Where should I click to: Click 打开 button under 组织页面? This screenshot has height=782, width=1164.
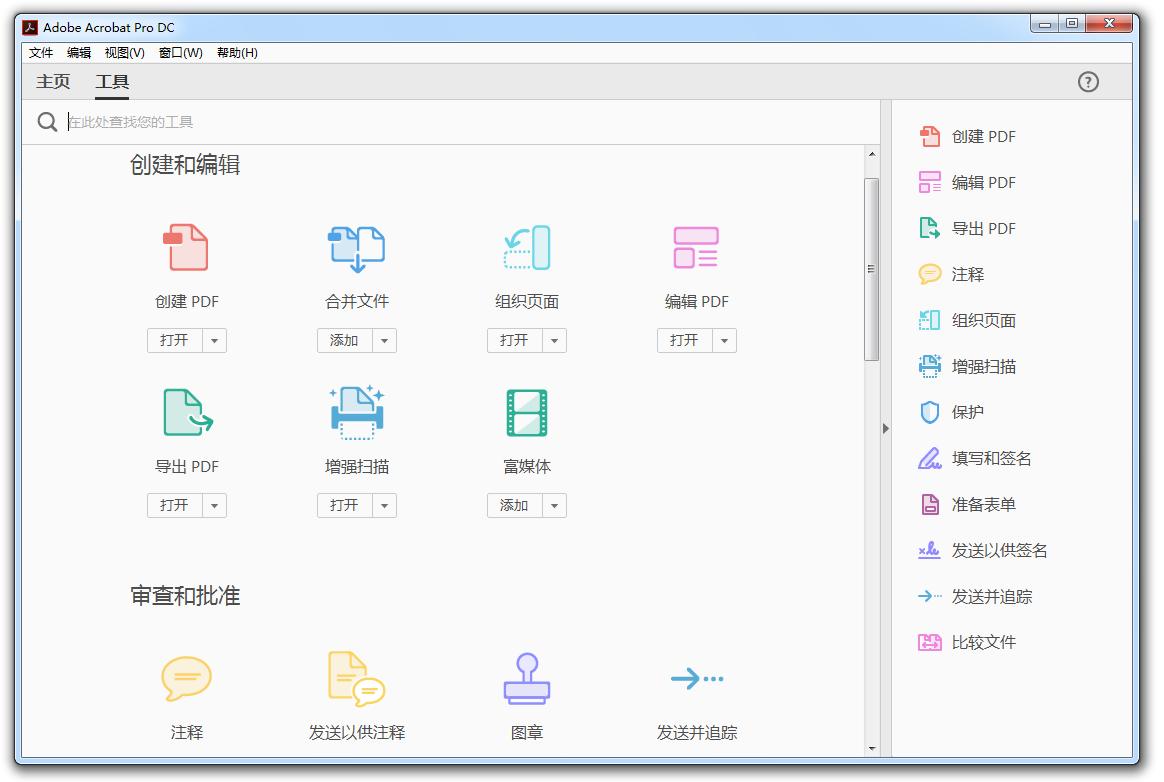pyautogui.click(x=515, y=341)
